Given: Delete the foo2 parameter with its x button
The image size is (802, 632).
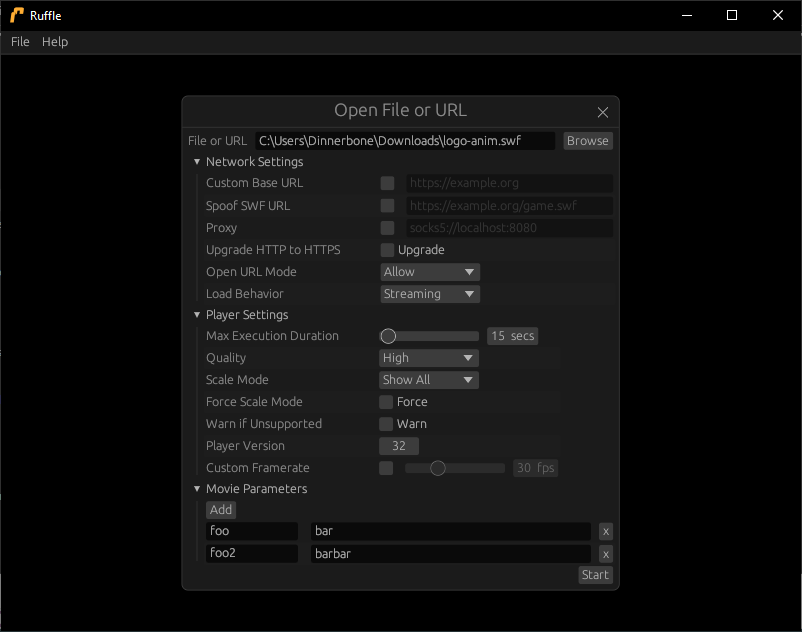Looking at the screenshot, I should pyautogui.click(x=605, y=554).
